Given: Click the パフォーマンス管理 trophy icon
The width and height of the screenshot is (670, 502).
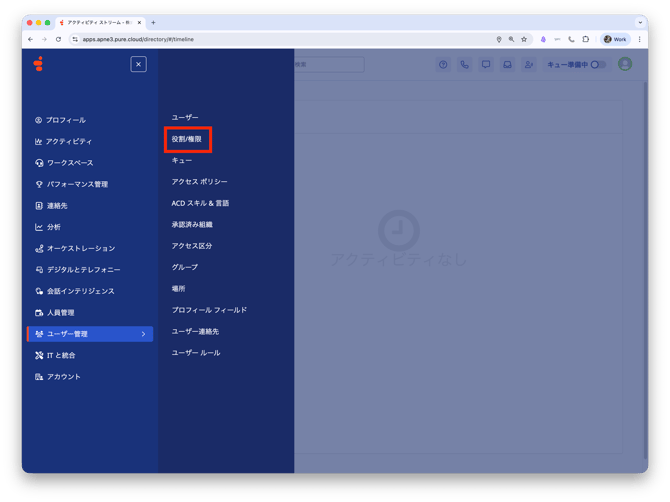Looking at the screenshot, I should [x=39, y=184].
